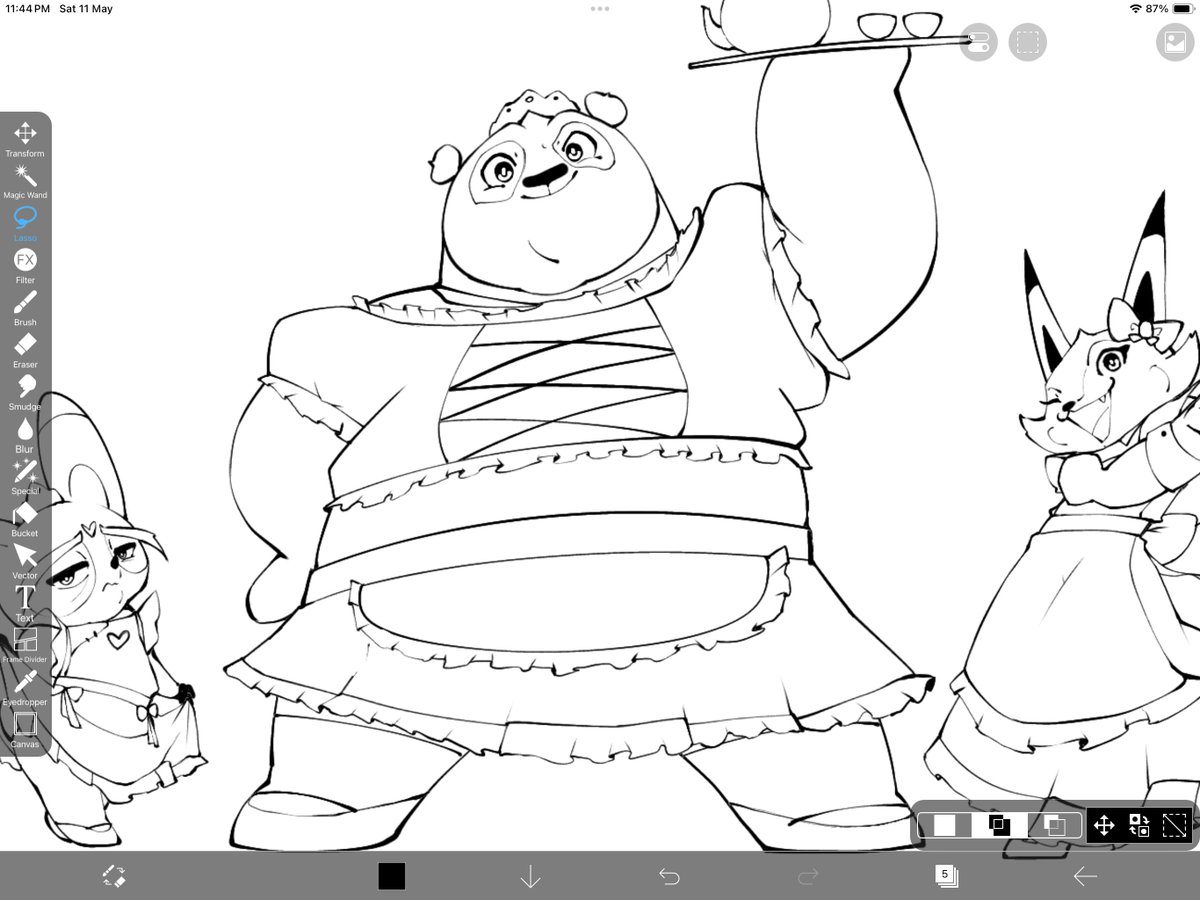Viewport: 1200px width, 900px height.
Task: Select the Bucket fill tool
Action: (x=25, y=519)
